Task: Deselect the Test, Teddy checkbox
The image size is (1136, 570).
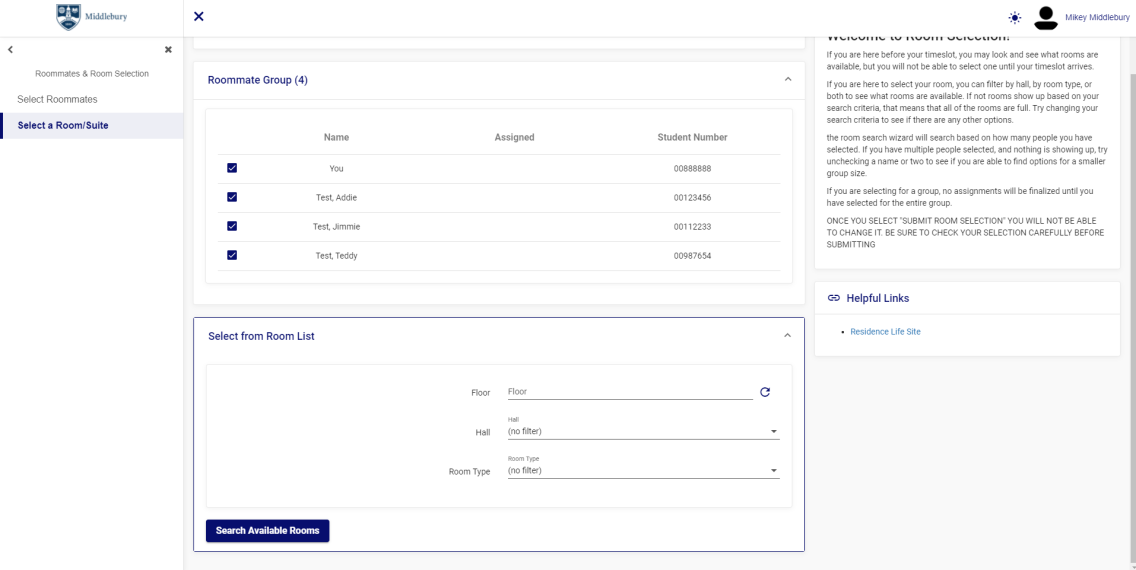Action: (x=232, y=255)
